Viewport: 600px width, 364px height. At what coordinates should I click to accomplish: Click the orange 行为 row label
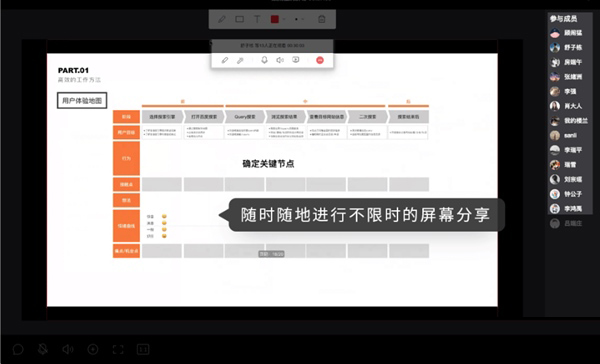click(x=126, y=158)
